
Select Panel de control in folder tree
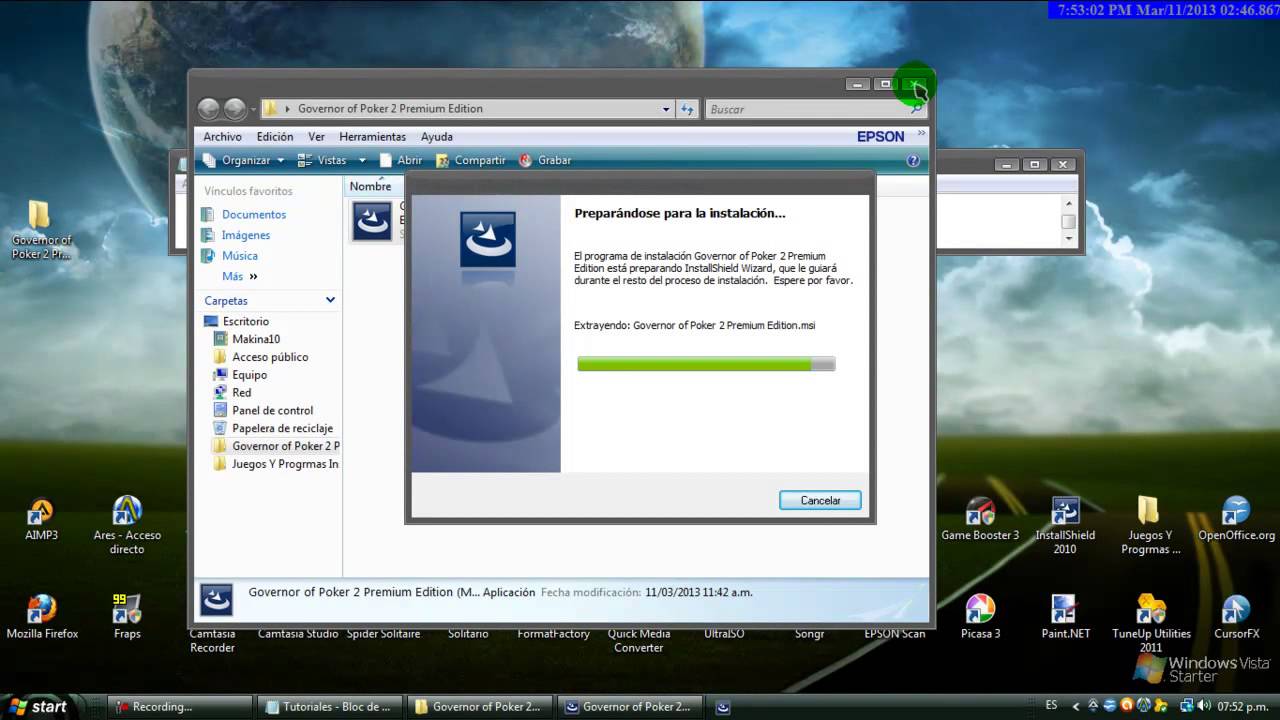coord(272,410)
